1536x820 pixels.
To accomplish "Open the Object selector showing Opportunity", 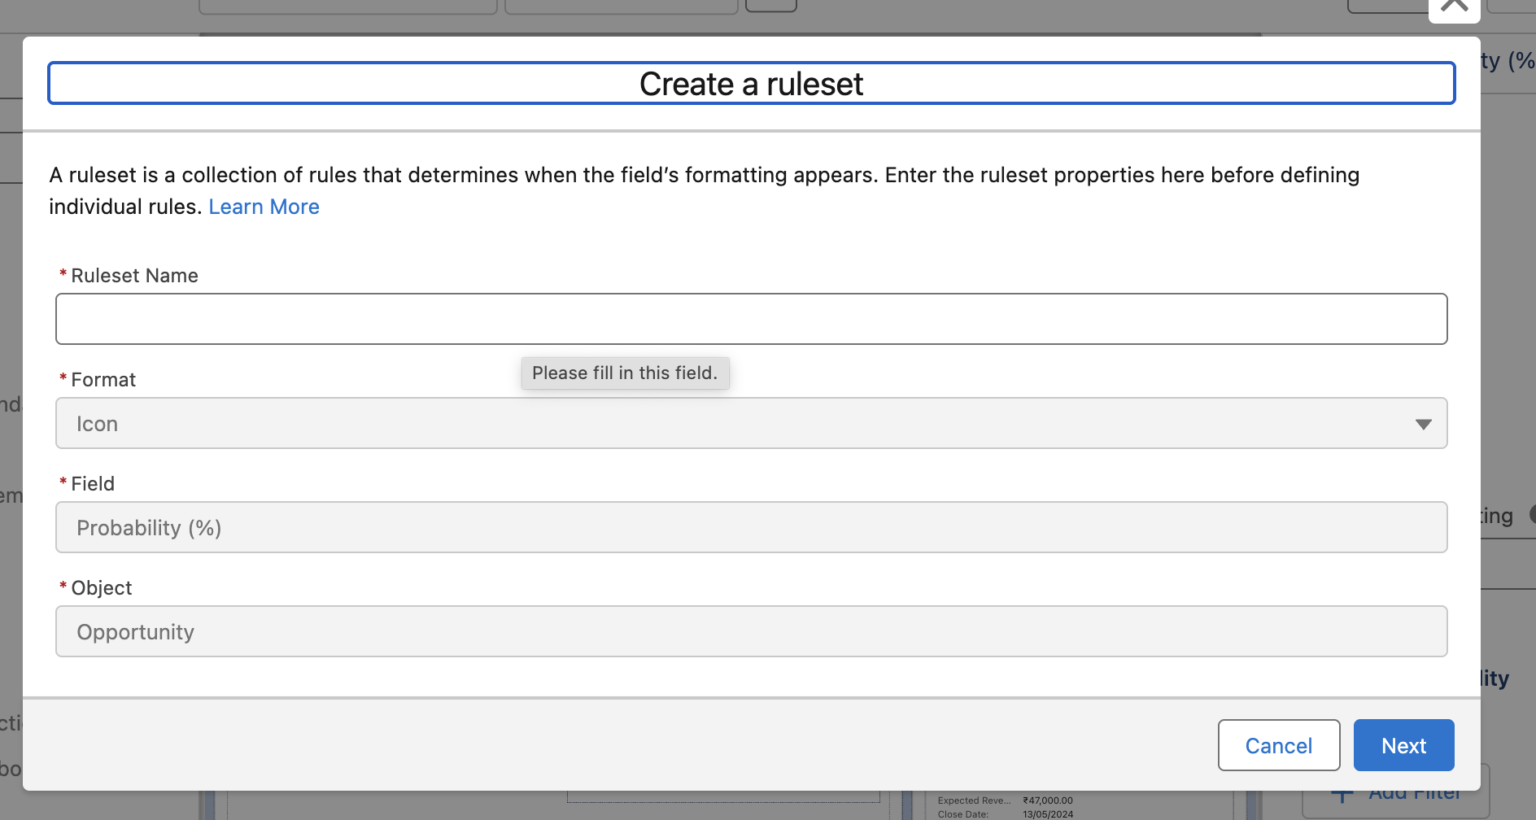I will coord(750,631).
